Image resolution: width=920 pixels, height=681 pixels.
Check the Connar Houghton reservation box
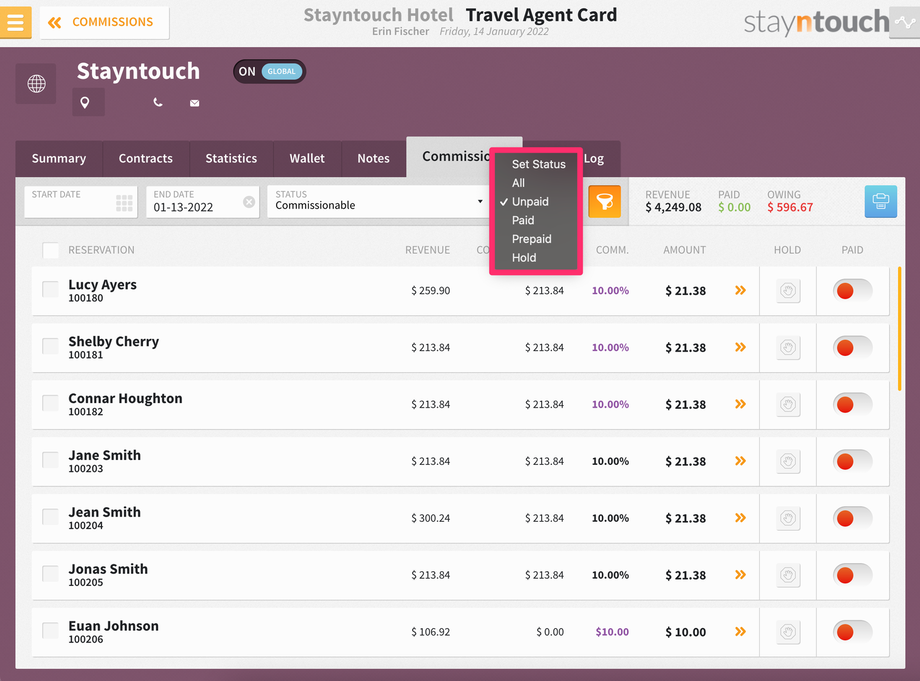pos(50,403)
